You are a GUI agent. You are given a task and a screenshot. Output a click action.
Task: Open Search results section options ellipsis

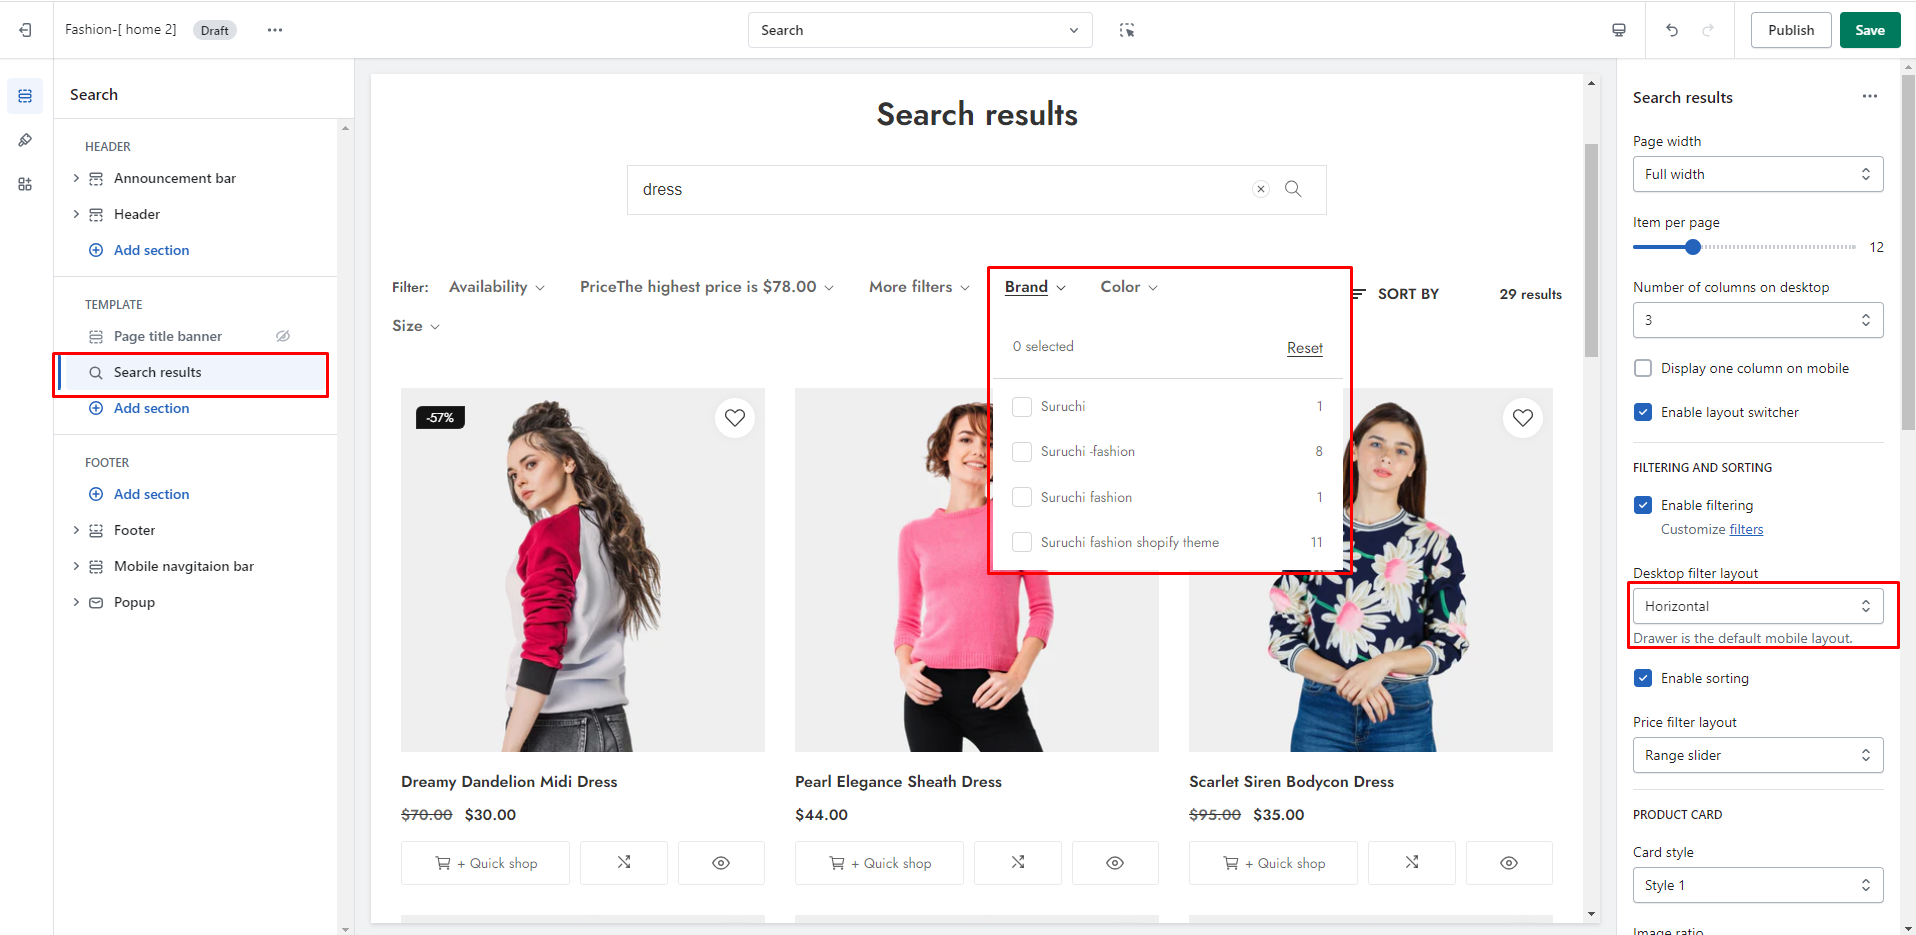click(1870, 96)
